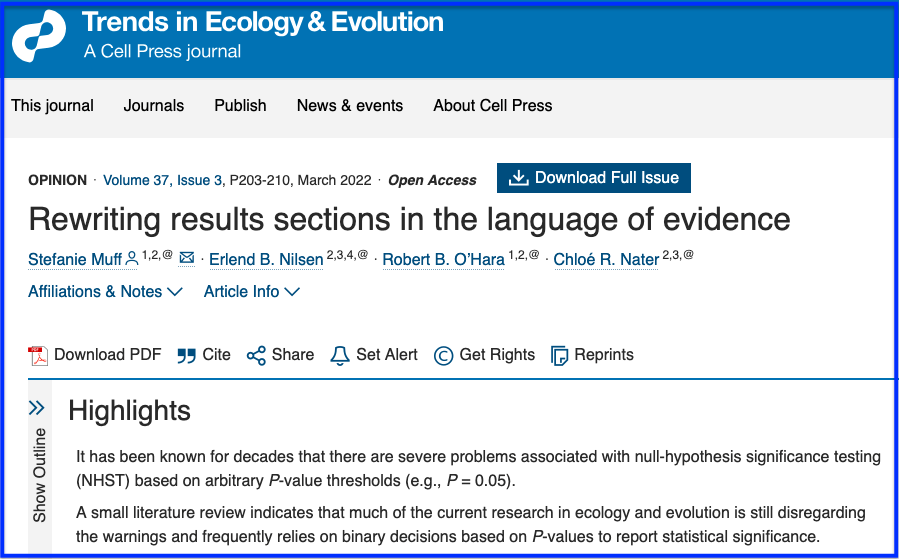Click the Cell Press logo icon
The height and width of the screenshot is (559, 899).
pyautogui.click(x=38, y=38)
